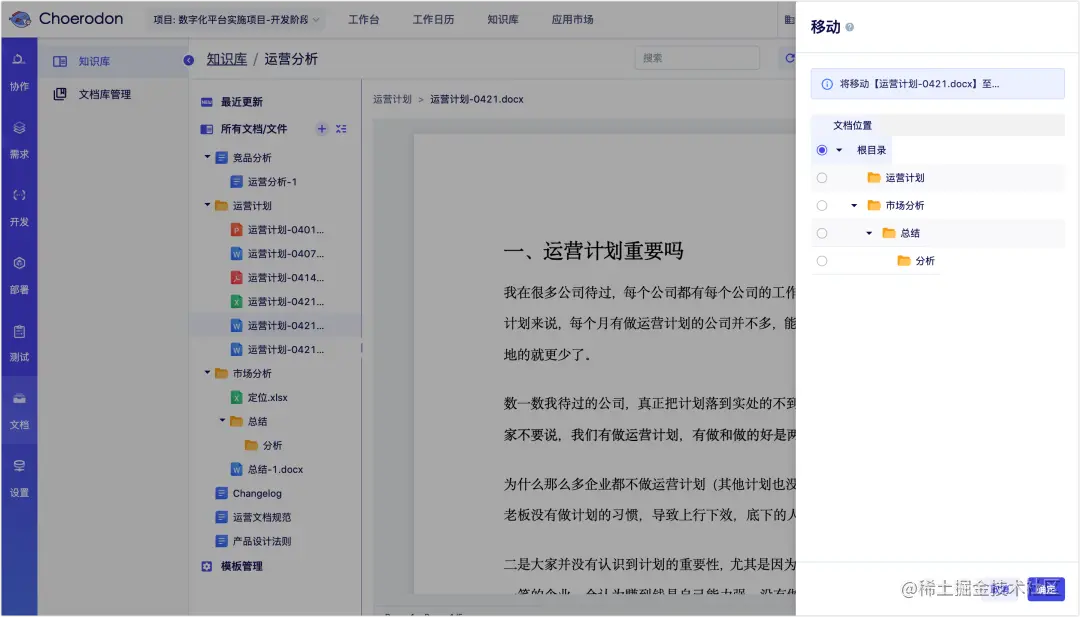Click the PowerPoint icon of 运营计划-0401

point(236,230)
